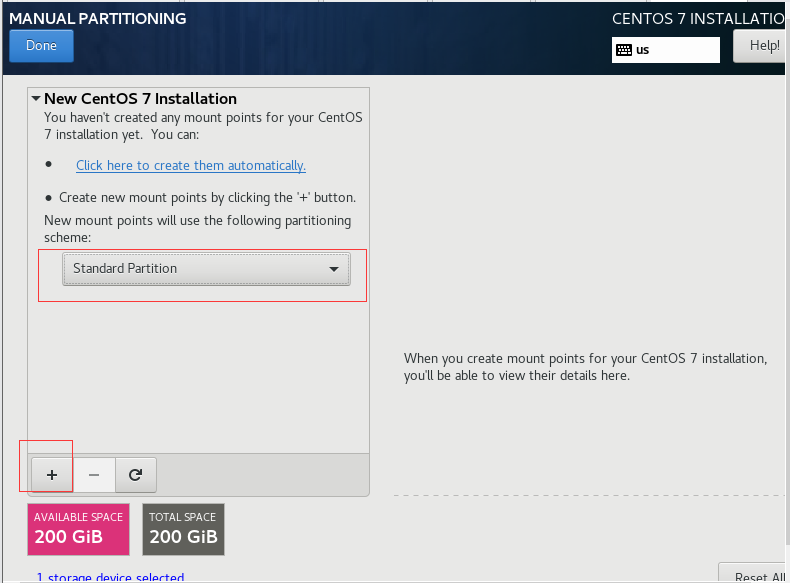
Task: Add a new mount point with plus button
Action: 52,475
